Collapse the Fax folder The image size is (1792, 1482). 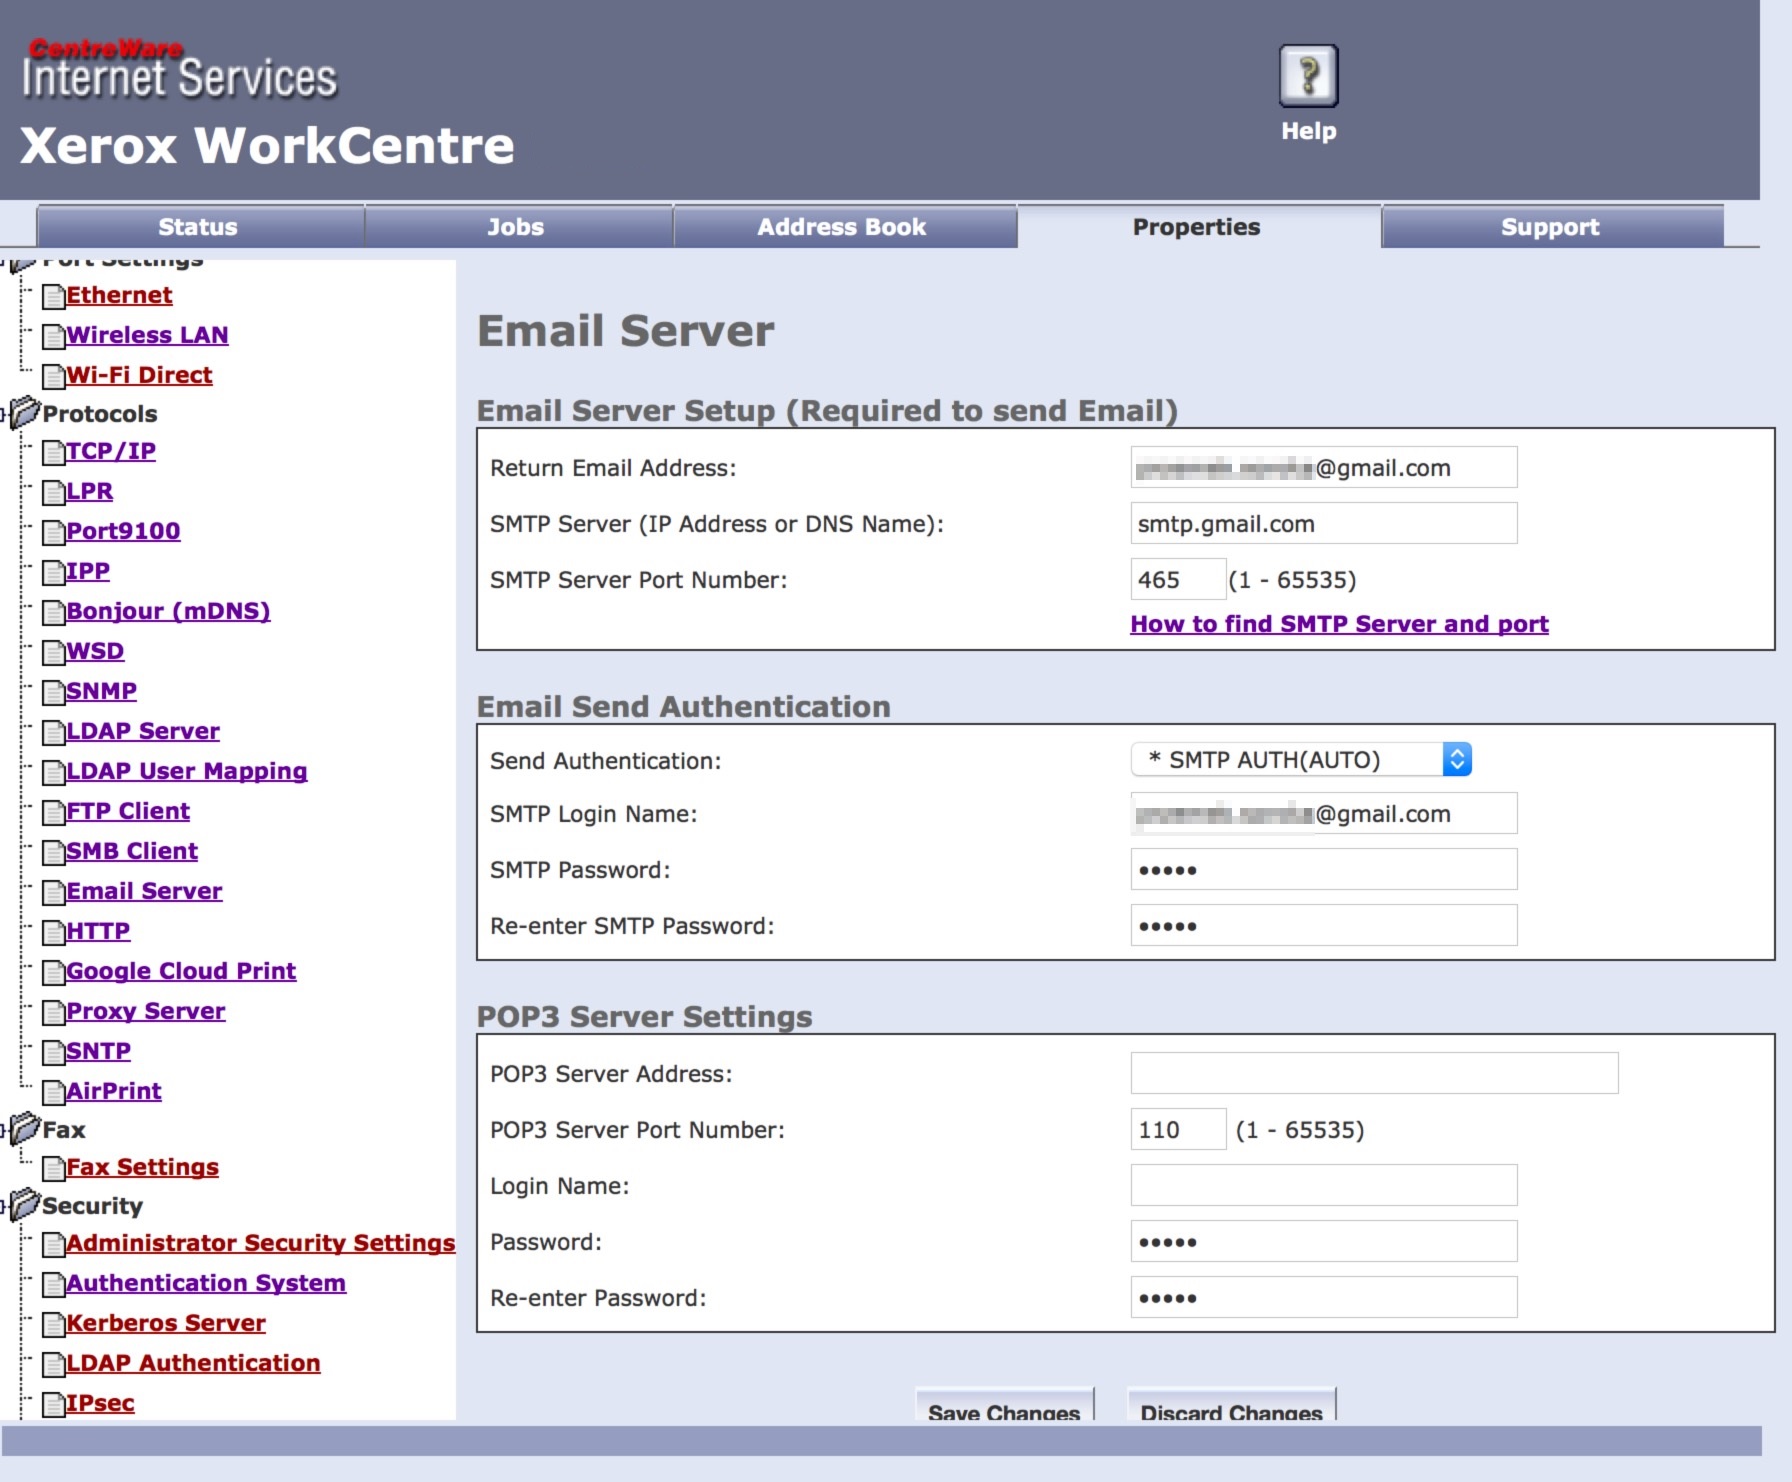(23, 1128)
